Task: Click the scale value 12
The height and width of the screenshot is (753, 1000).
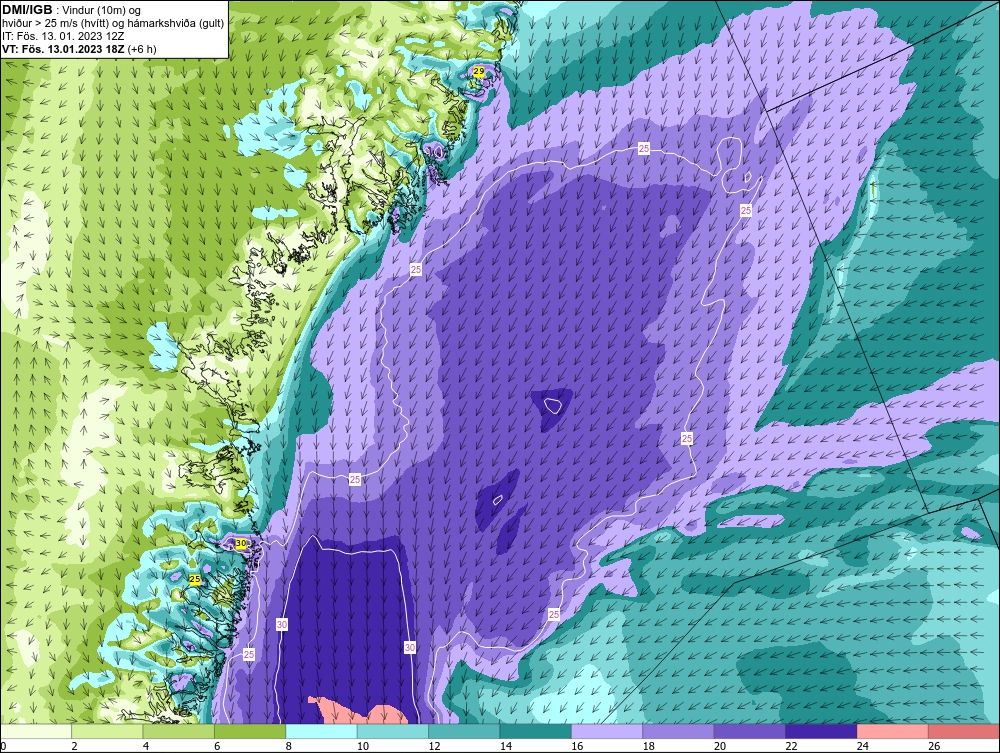Action: [434, 746]
